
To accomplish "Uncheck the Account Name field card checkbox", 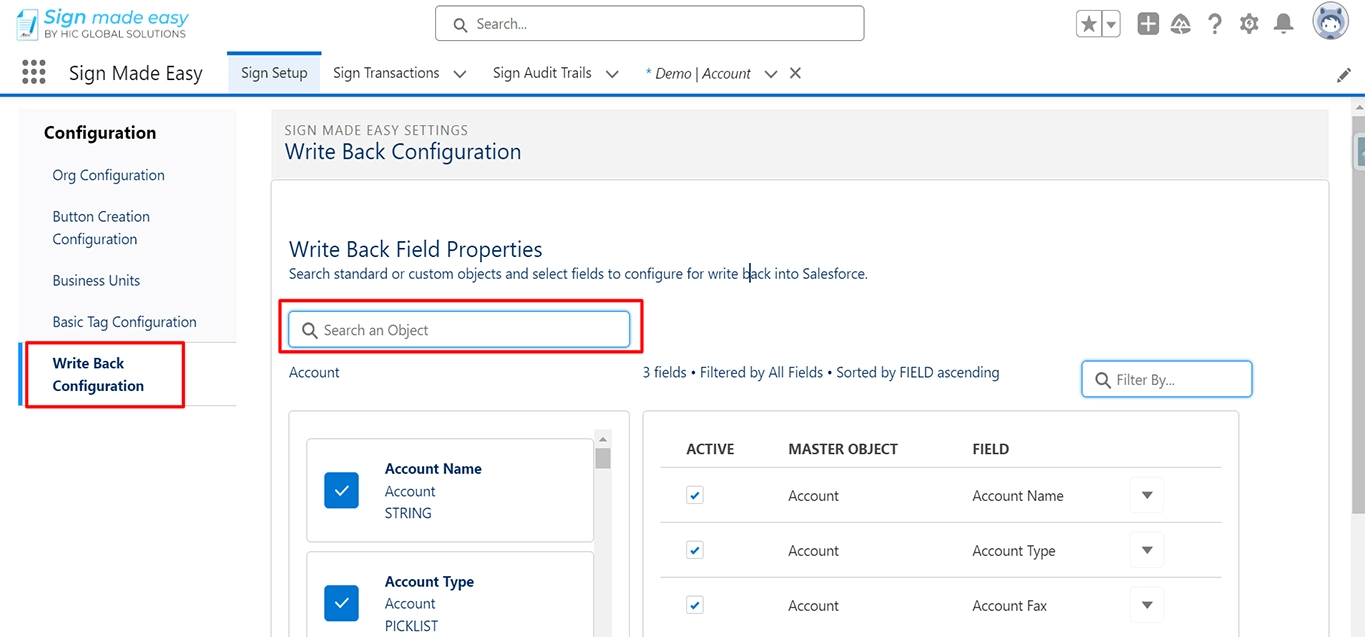I will 342,491.
